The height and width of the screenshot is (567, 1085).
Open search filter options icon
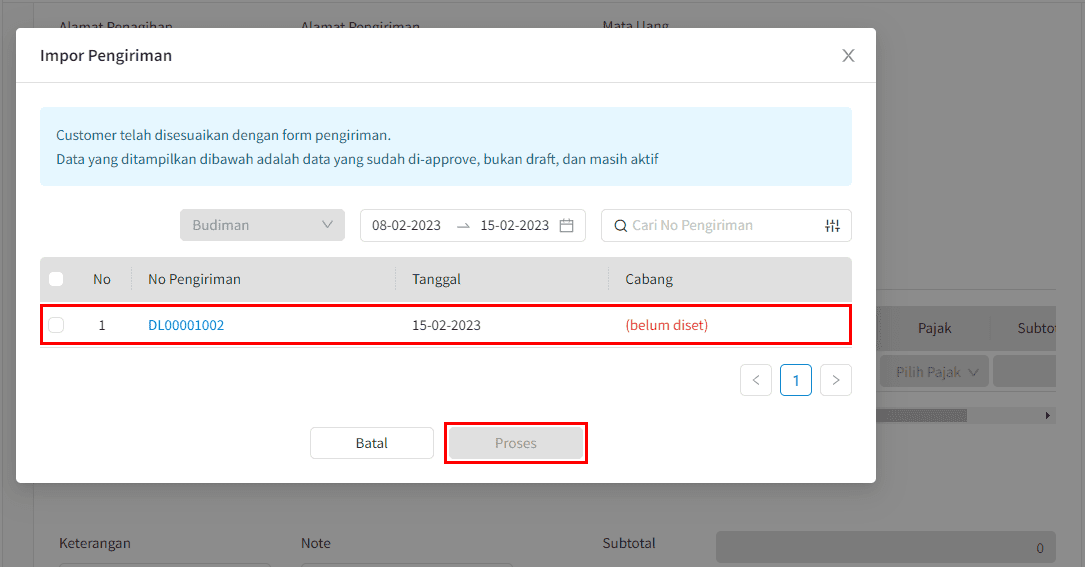click(832, 226)
